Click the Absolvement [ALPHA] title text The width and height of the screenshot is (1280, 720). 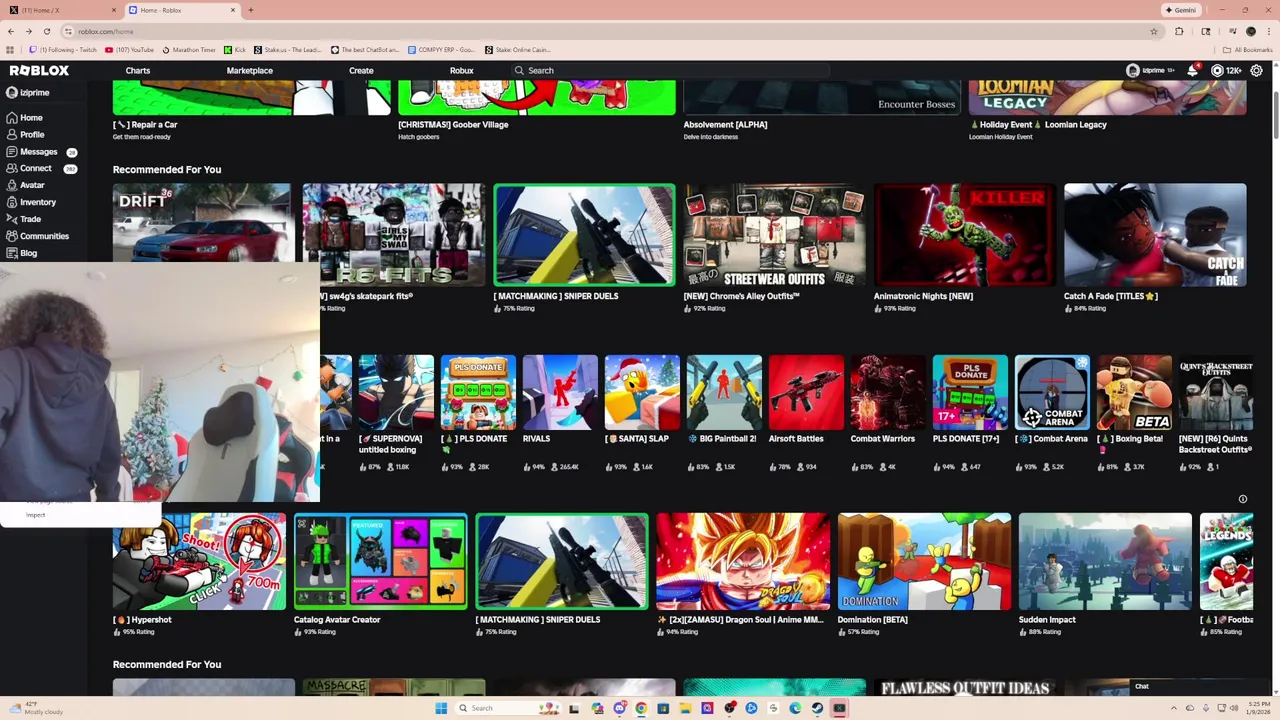[725, 124]
